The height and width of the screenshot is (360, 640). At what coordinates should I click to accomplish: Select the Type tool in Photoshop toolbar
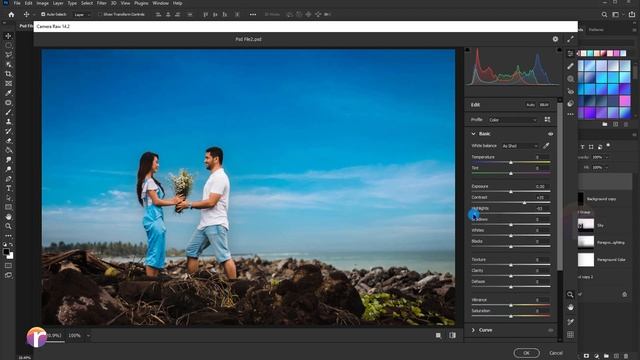coord(8,188)
